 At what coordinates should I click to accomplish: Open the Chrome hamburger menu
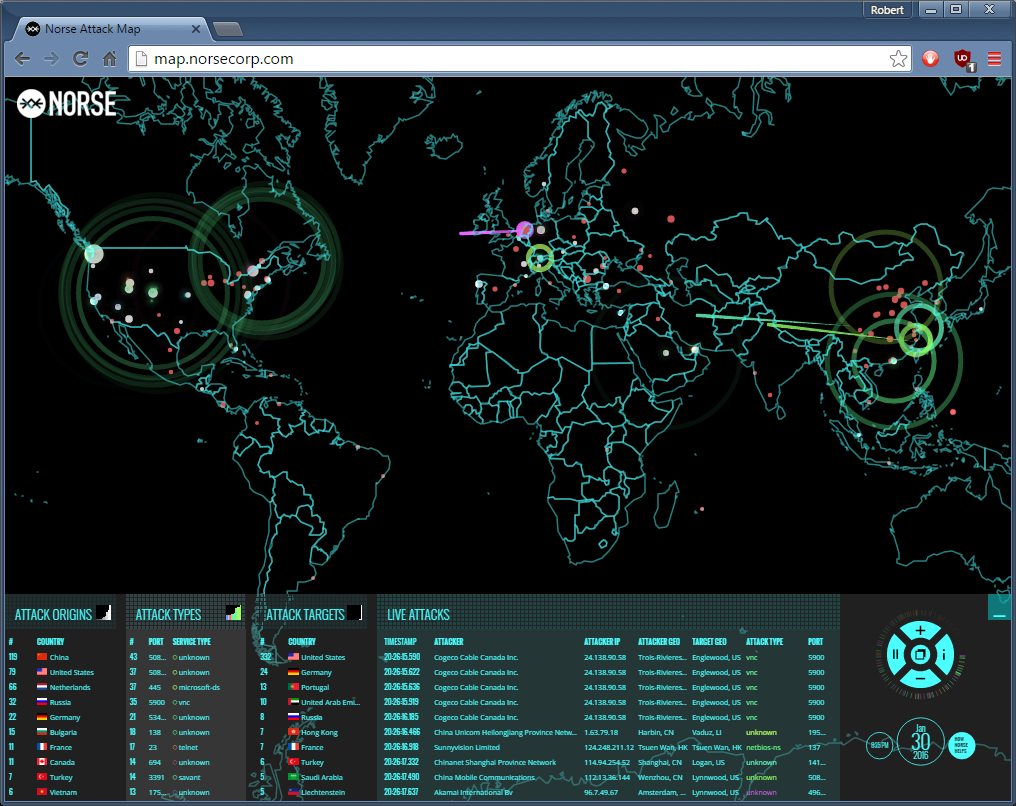(x=995, y=59)
